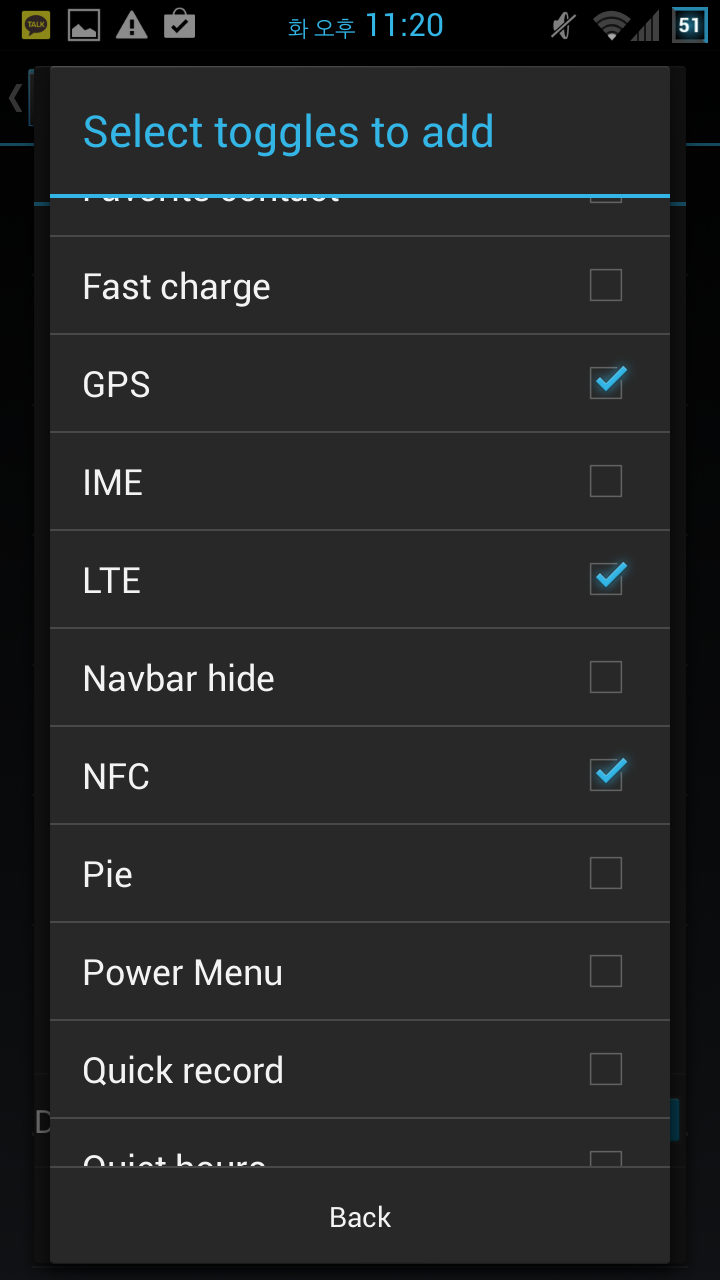This screenshot has width=720, height=1280.
Task: Tap the battery level 51 icon
Action: click(x=689, y=25)
